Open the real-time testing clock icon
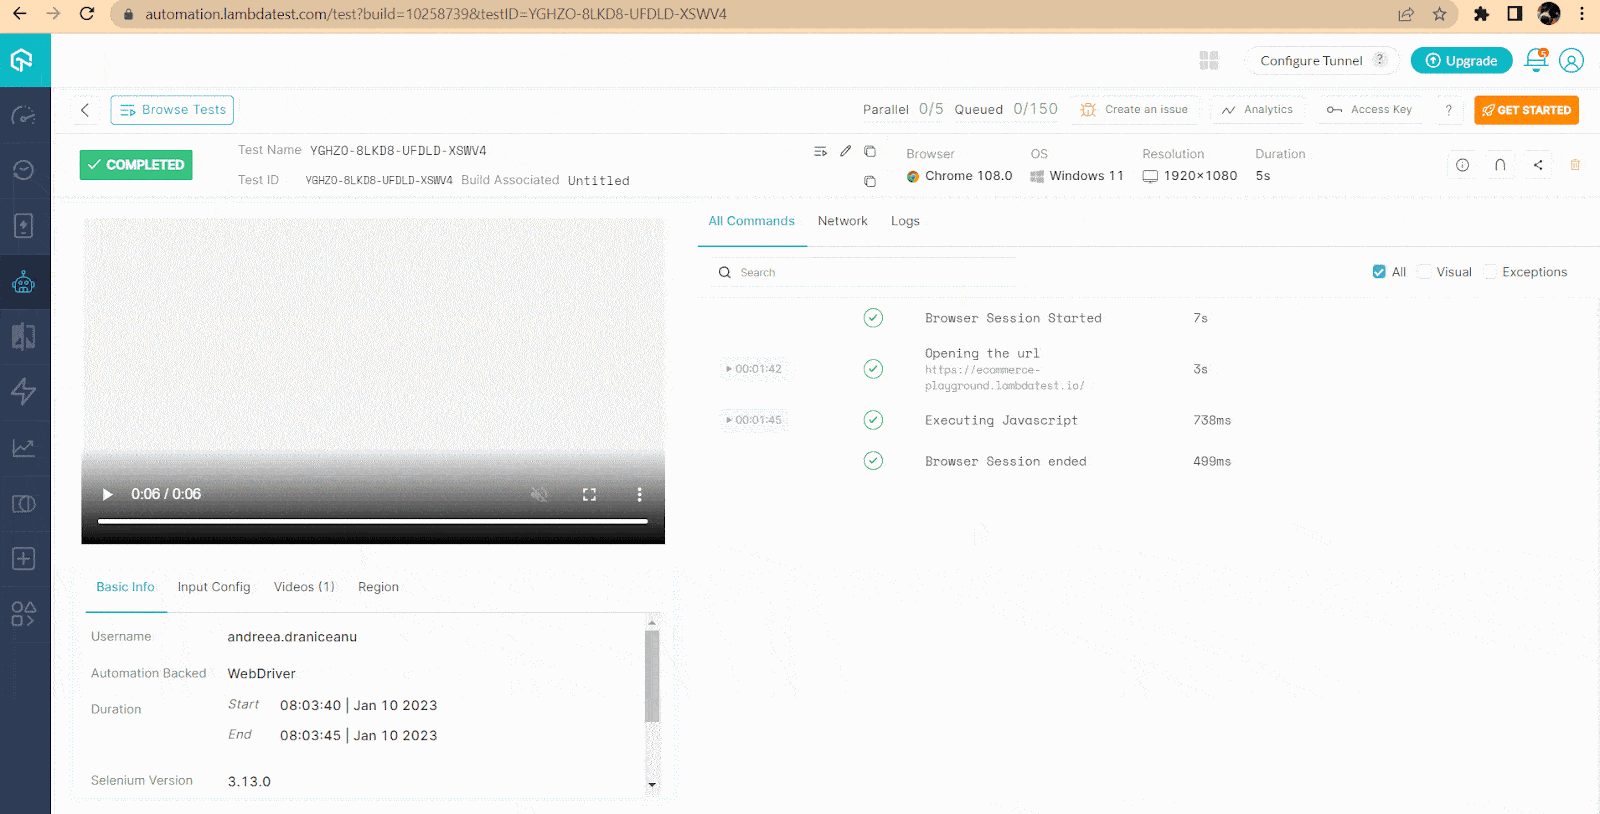This screenshot has width=1600, height=814. [x=23, y=170]
